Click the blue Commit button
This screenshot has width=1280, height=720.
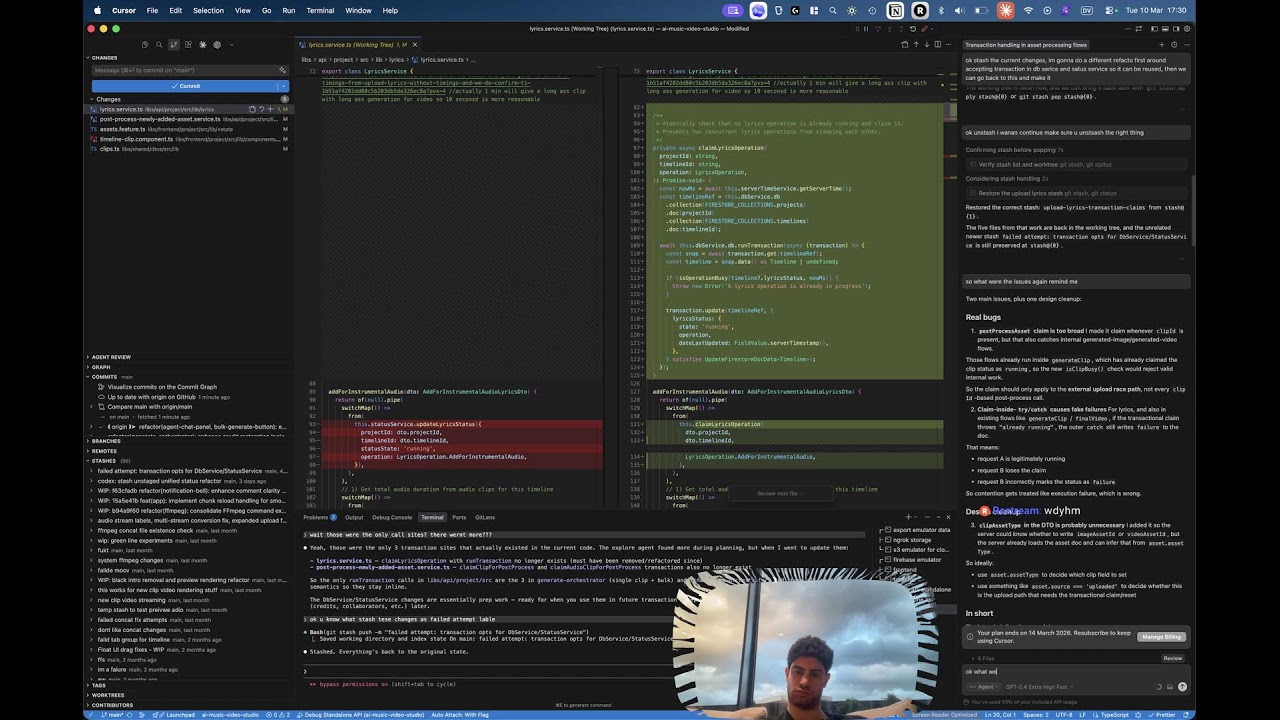point(183,86)
